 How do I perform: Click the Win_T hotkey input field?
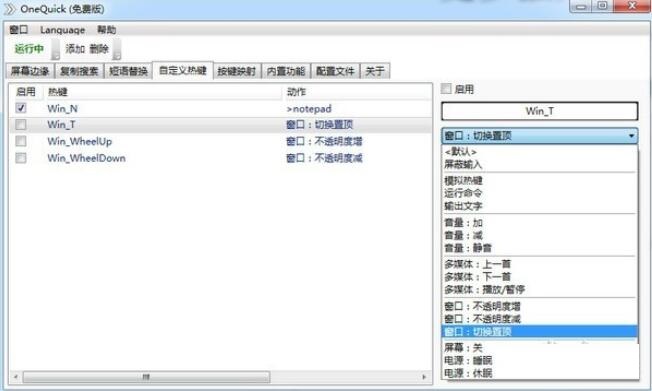coord(539,111)
